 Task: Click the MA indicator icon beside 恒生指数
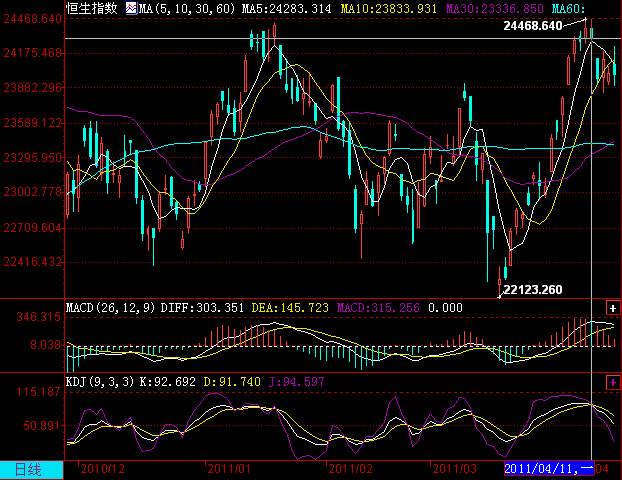(131, 8)
